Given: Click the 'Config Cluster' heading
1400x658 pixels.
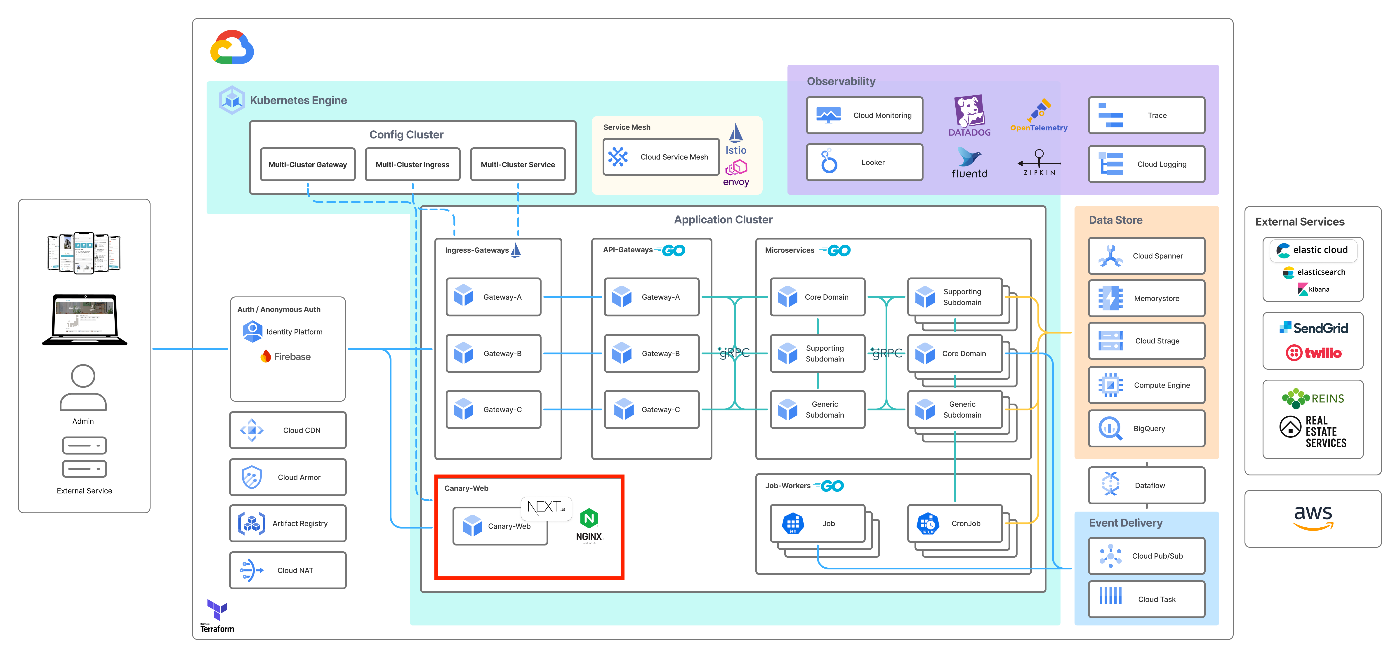Looking at the screenshot, I should point(406,134).
